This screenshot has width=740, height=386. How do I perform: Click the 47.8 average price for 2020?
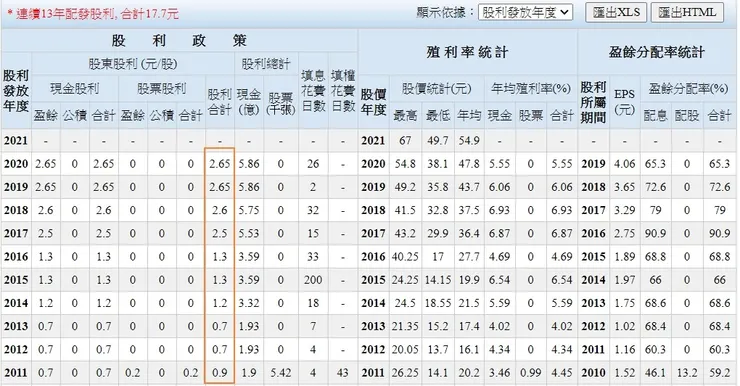(x=469, y=164)
